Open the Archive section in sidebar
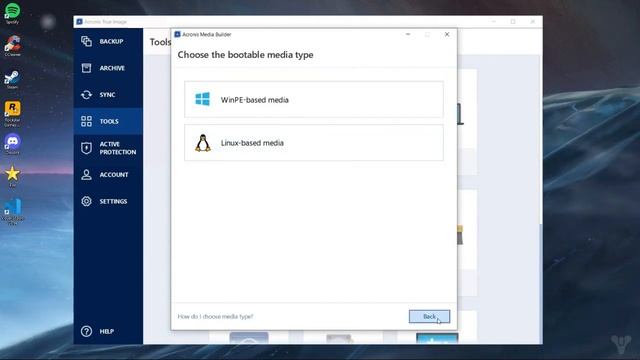This screenshot has width=640, height=360. coord(108,68)
